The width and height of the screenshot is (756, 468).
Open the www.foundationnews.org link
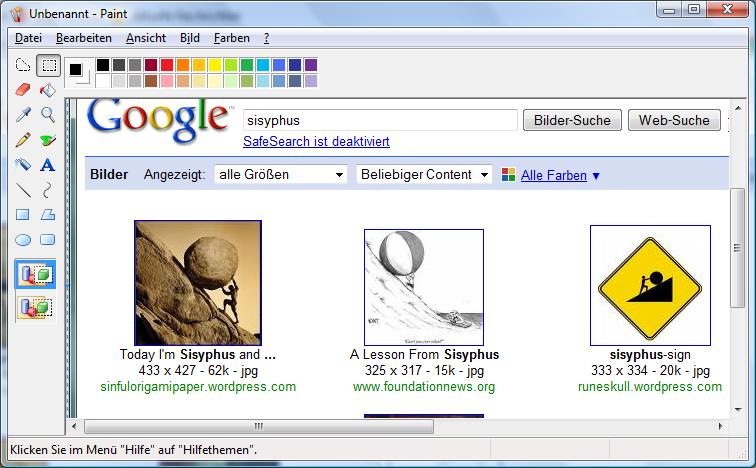tap(424, 387)
